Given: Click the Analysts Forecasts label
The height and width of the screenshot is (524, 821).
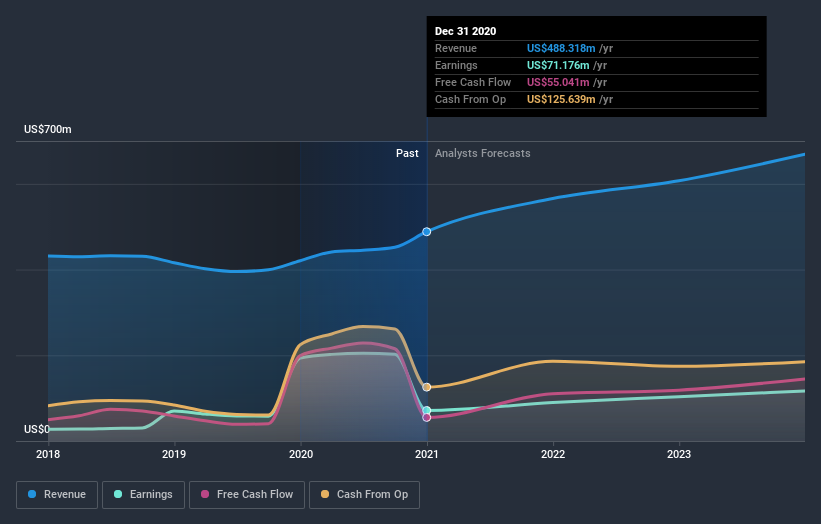Looking at the screenshot, I should (483, 153).
